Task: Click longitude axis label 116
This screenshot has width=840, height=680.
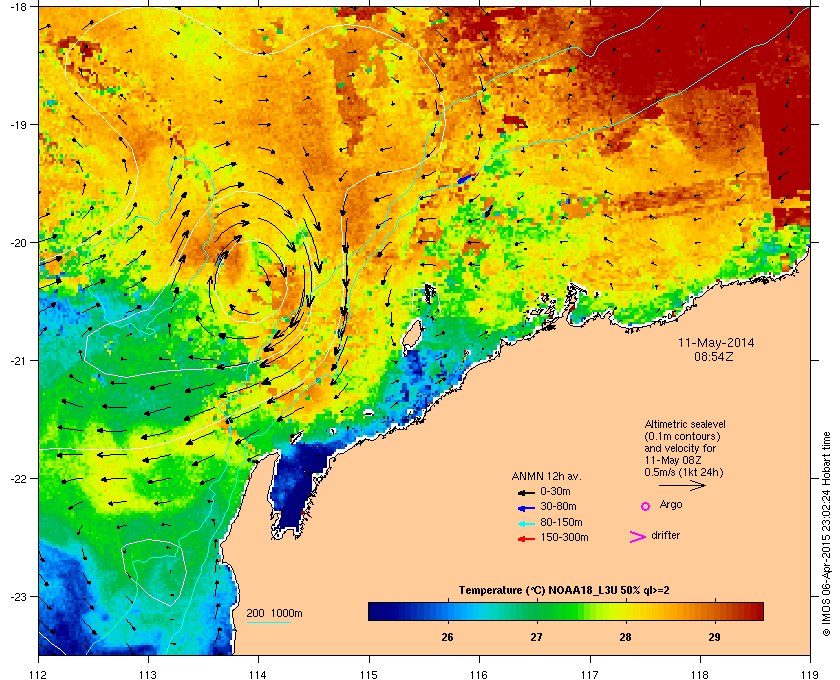Action: (479, 675)
